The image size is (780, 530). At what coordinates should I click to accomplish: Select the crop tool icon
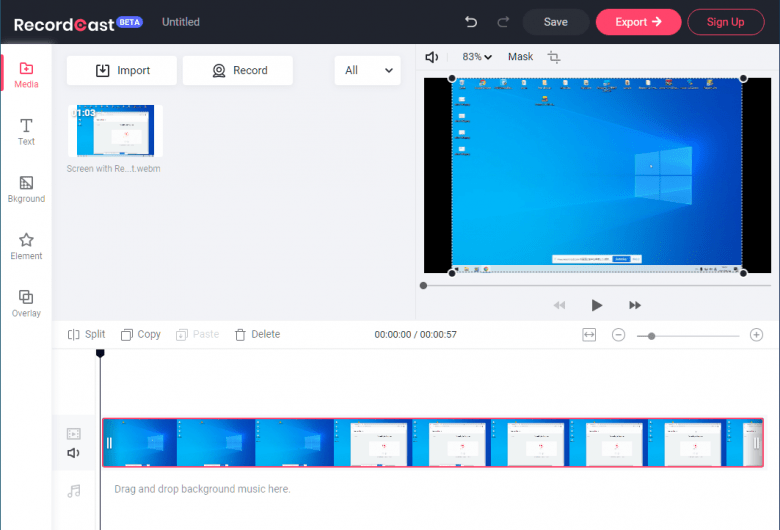[554, 57]
